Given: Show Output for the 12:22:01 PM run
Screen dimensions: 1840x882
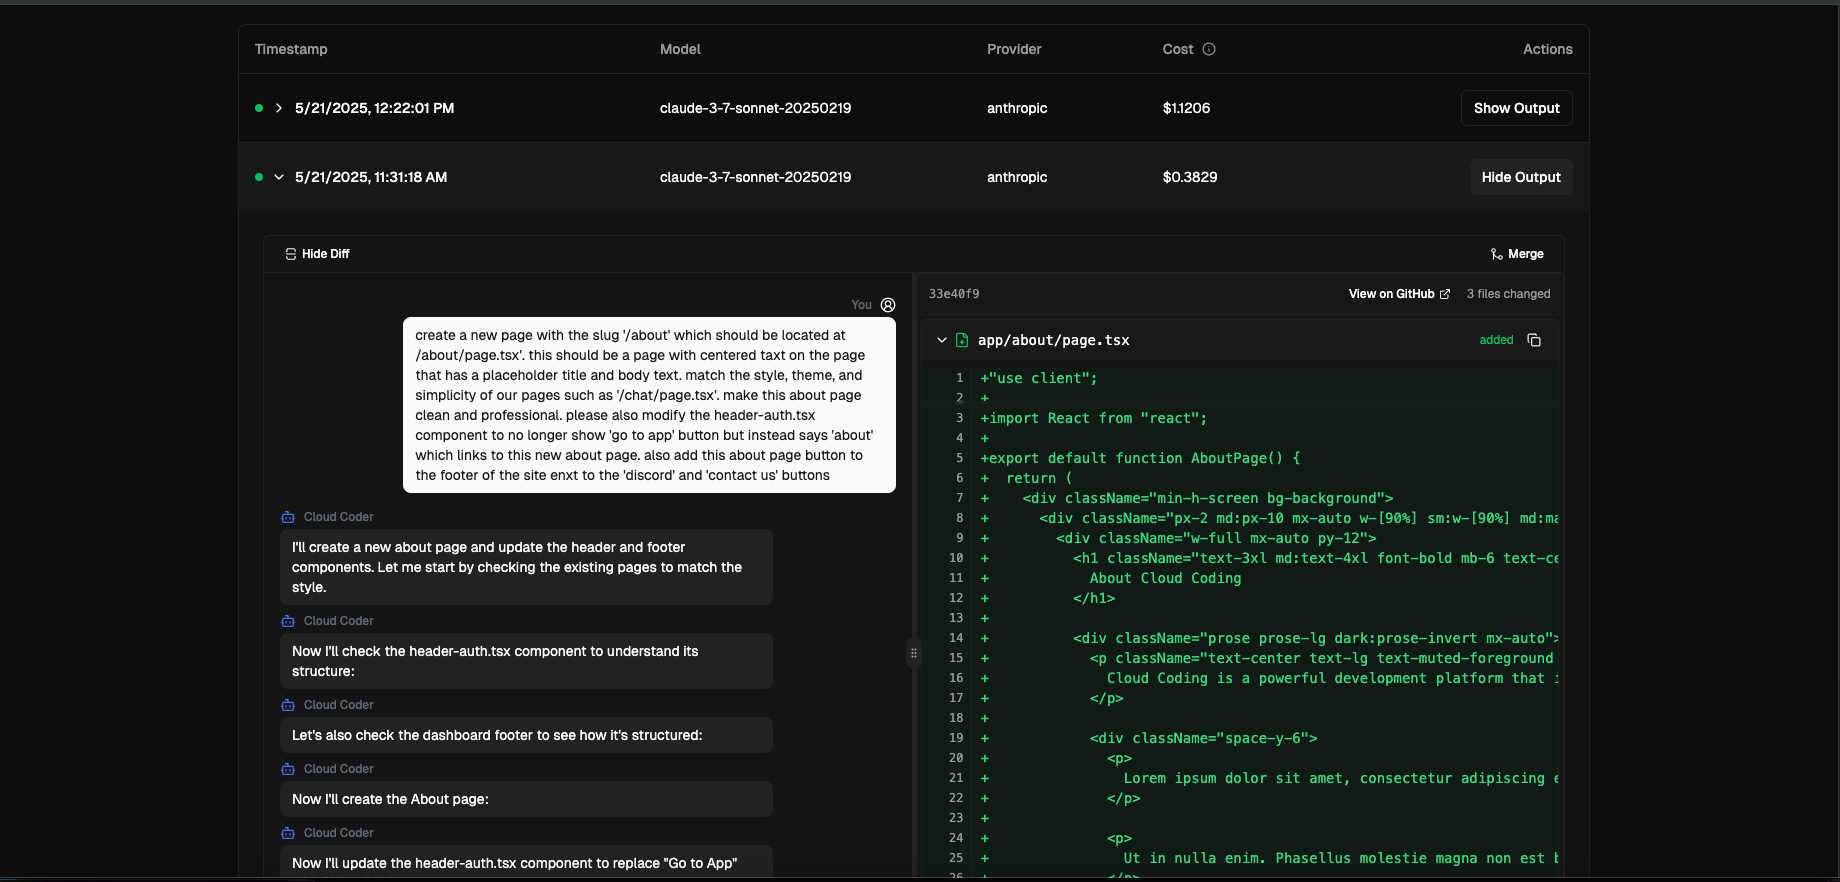Looking at the screenshot, I should [1516, 108].
